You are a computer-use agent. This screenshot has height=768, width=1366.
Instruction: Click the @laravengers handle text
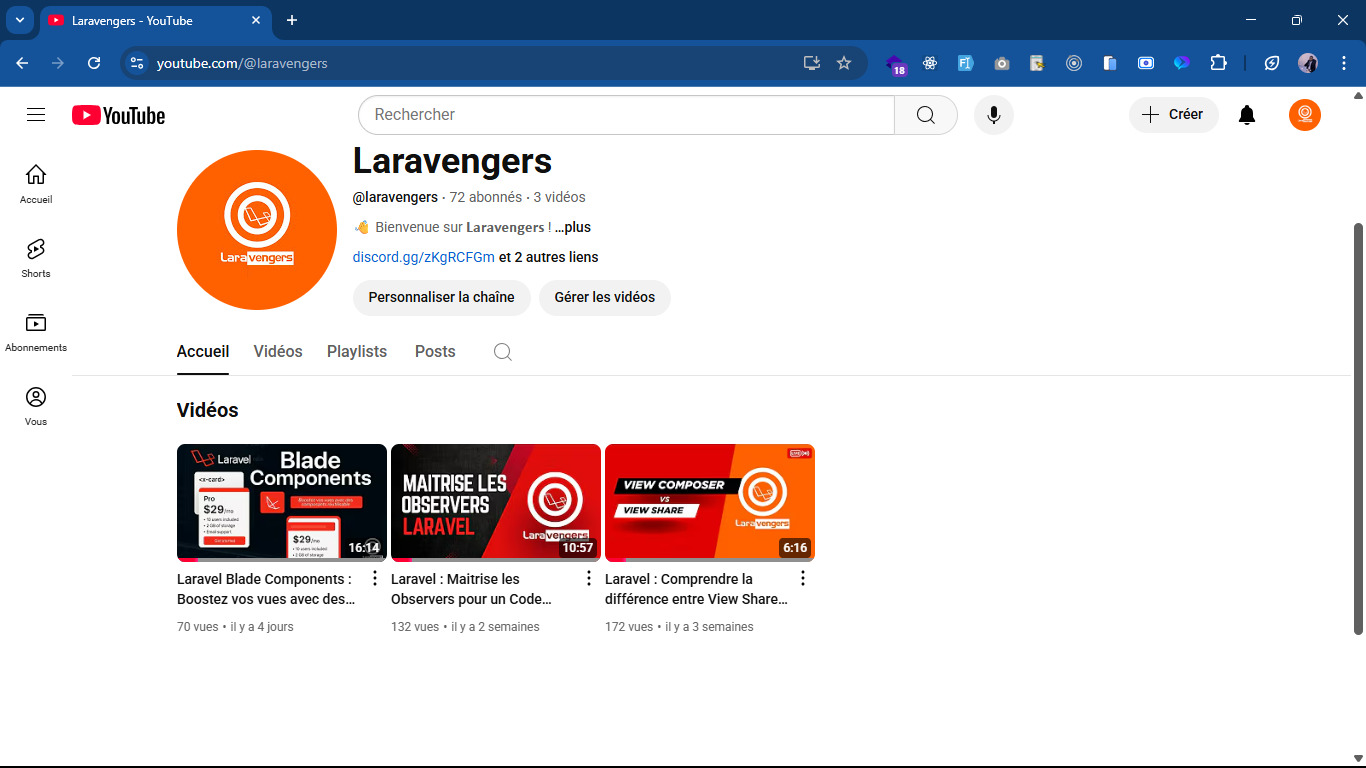pos(395,197)
